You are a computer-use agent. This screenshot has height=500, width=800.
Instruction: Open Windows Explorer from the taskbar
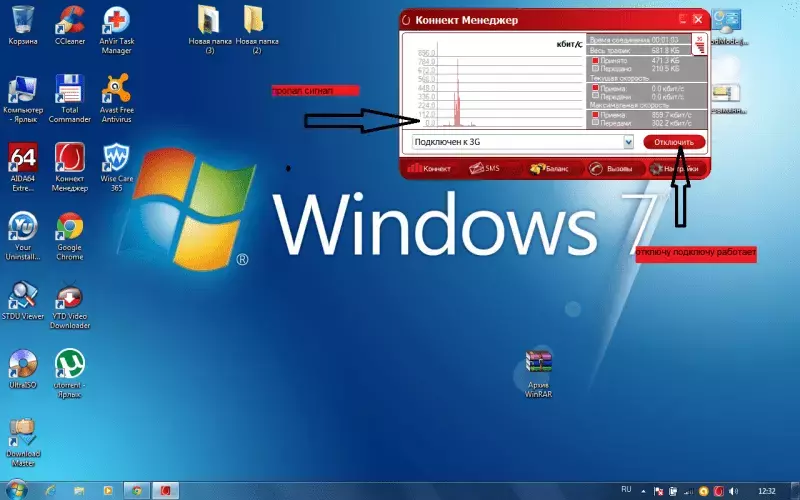tap(79, 491)
